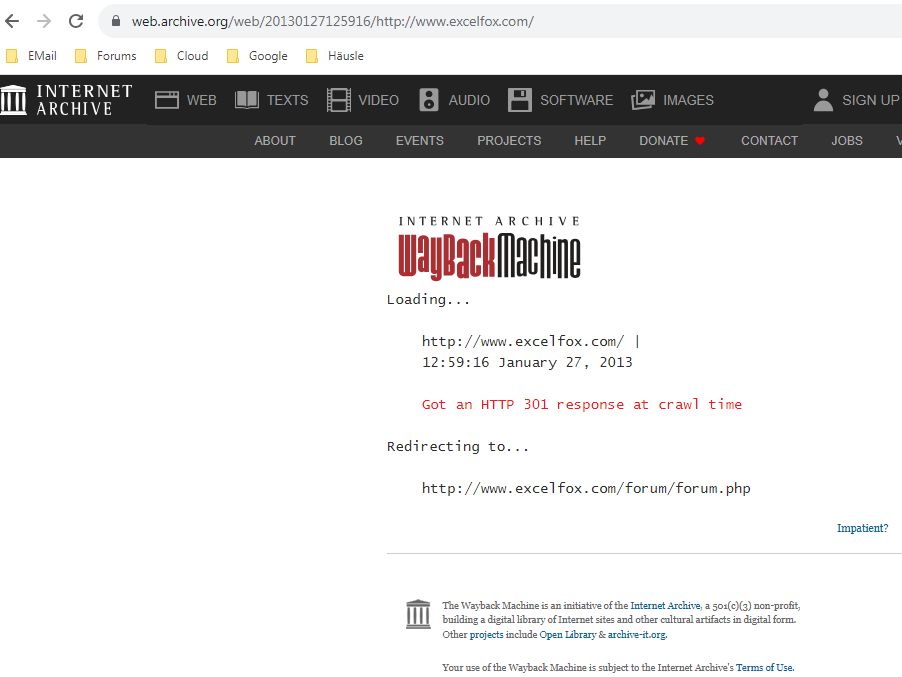902x677 pixels.
Task: Open the Forums bookmark folder
Action: [x=106, y=56]
